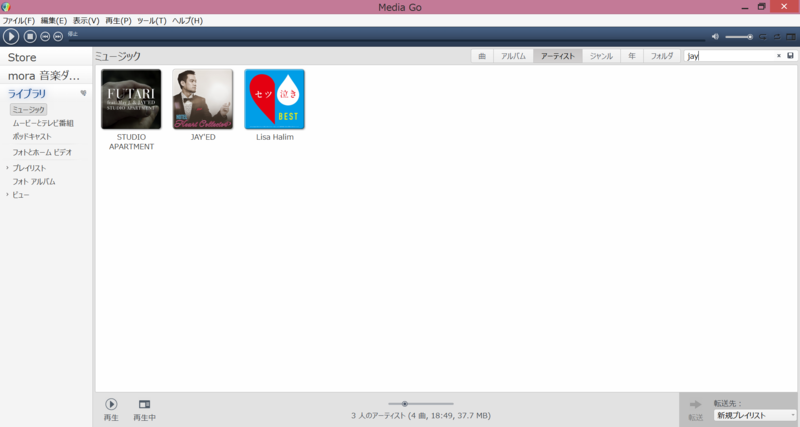Screen dimensions: 800x427
Task: Click the Lisa Halim artist name label
Action: [275, 137]
